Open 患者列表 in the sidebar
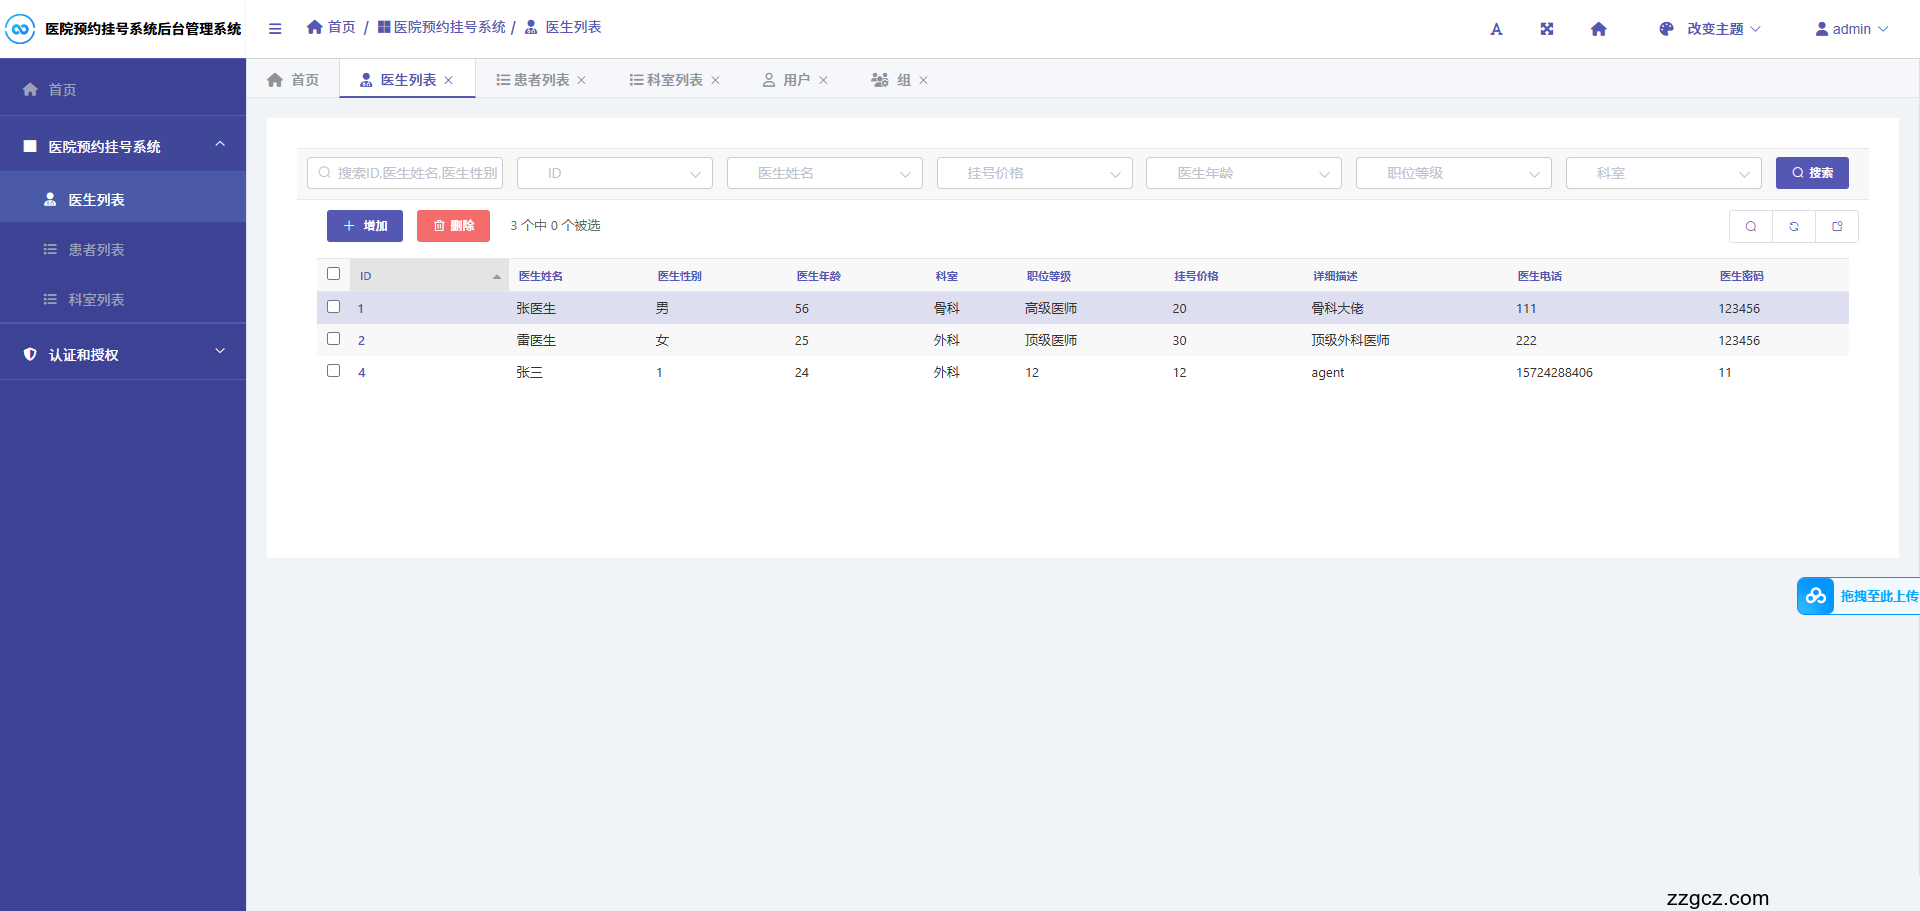1920x911 pixels. click(x=96, y=250)
